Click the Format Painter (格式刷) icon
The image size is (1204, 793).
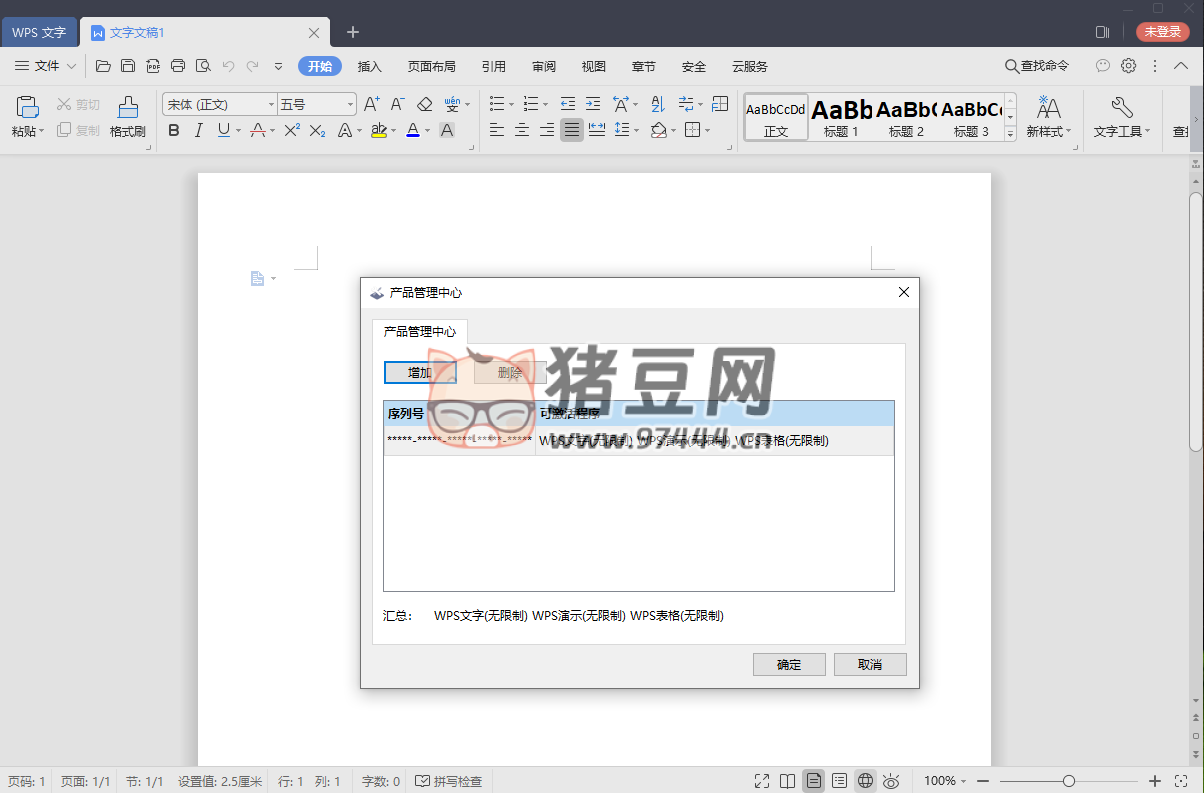tap(128, 108)
